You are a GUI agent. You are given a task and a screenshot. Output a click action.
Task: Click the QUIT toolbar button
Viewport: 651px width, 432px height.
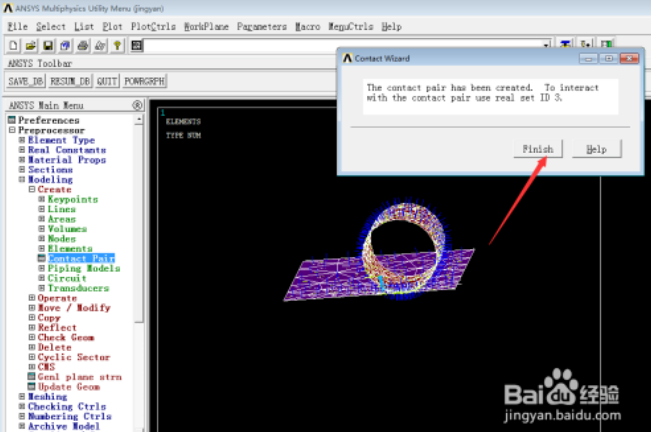(107, 81)
